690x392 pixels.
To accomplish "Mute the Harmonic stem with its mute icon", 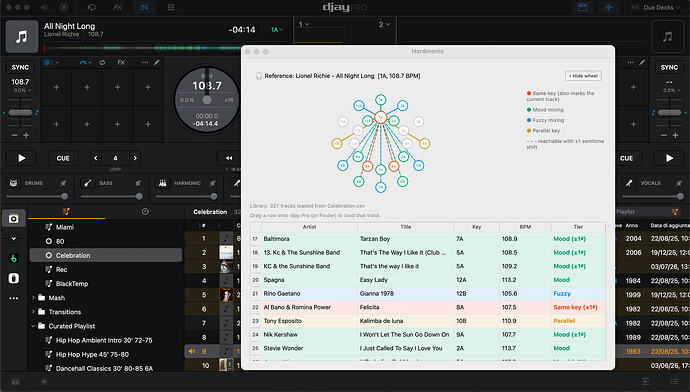I will (x=213, y=183).
